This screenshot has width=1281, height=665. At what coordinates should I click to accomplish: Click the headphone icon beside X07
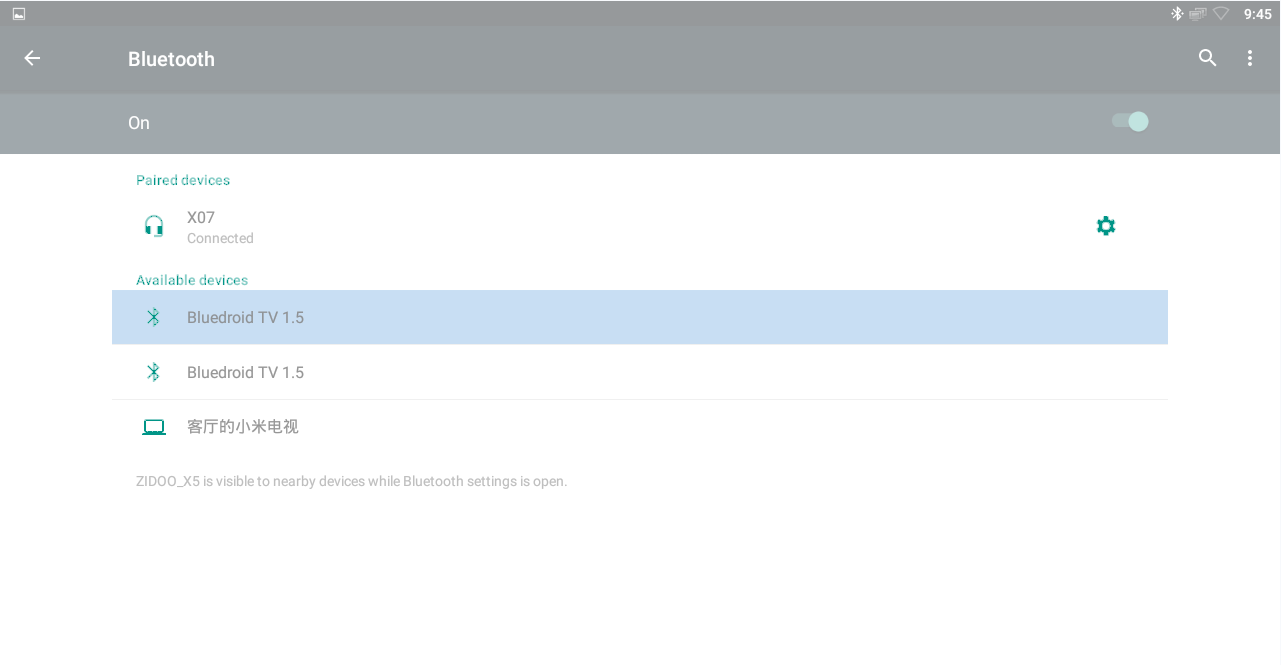(x=153, y=226)
